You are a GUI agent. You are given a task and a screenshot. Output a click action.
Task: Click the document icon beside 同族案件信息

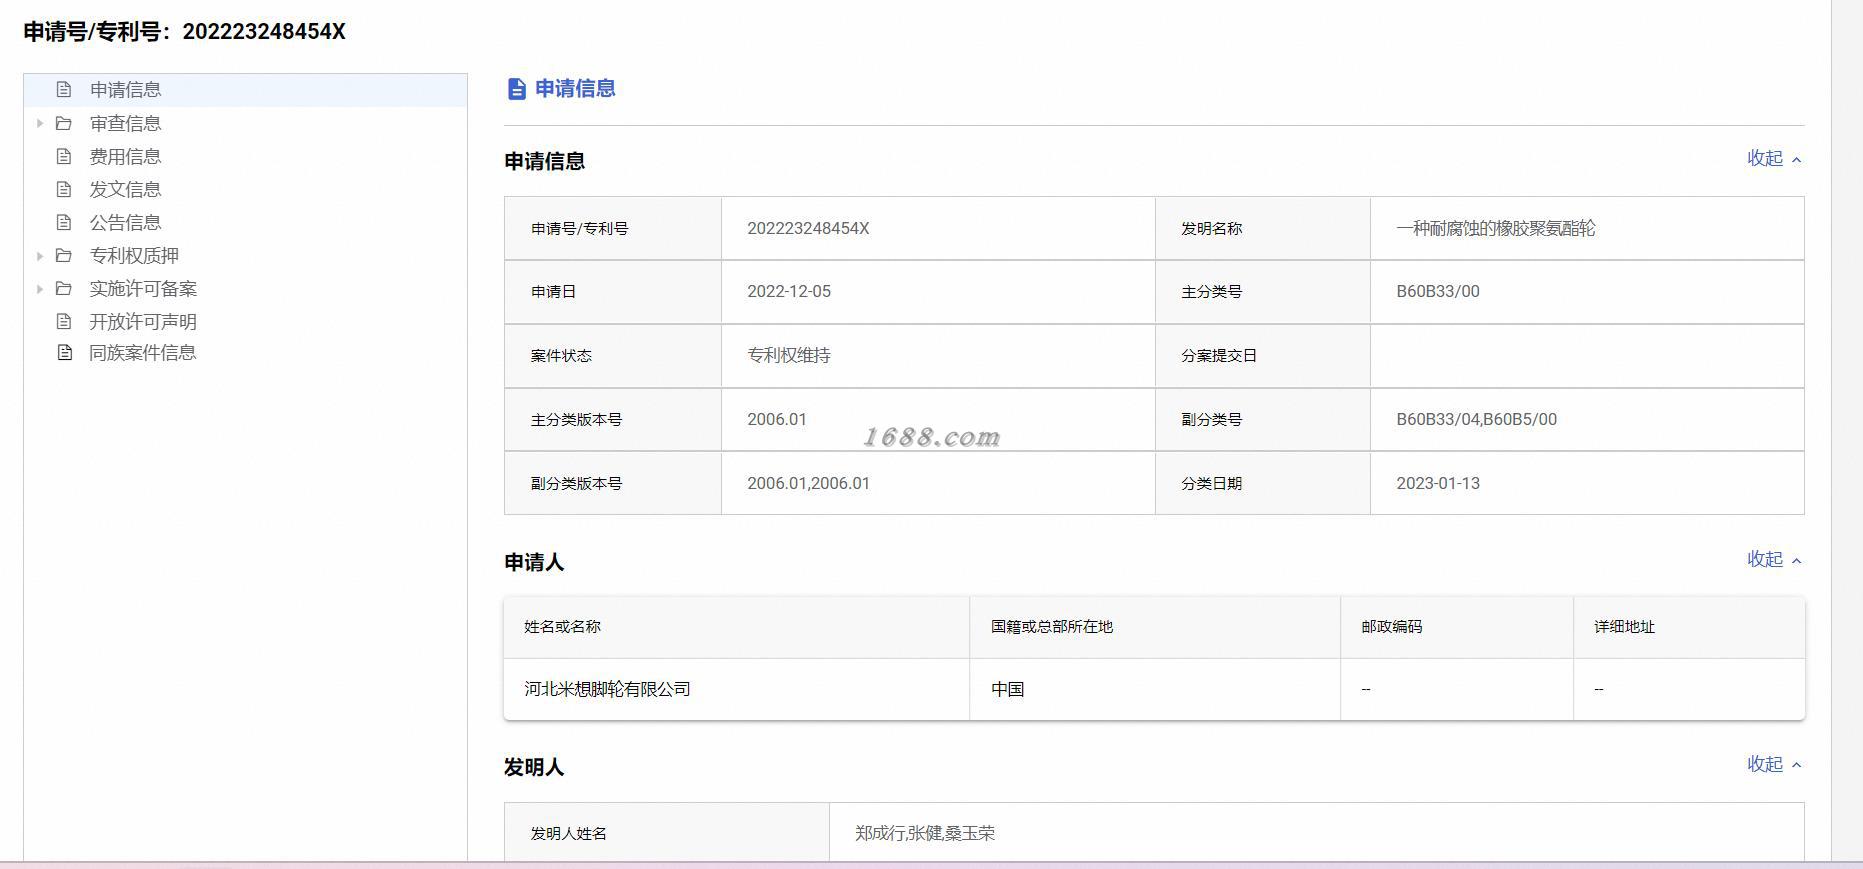click(64, 352)
